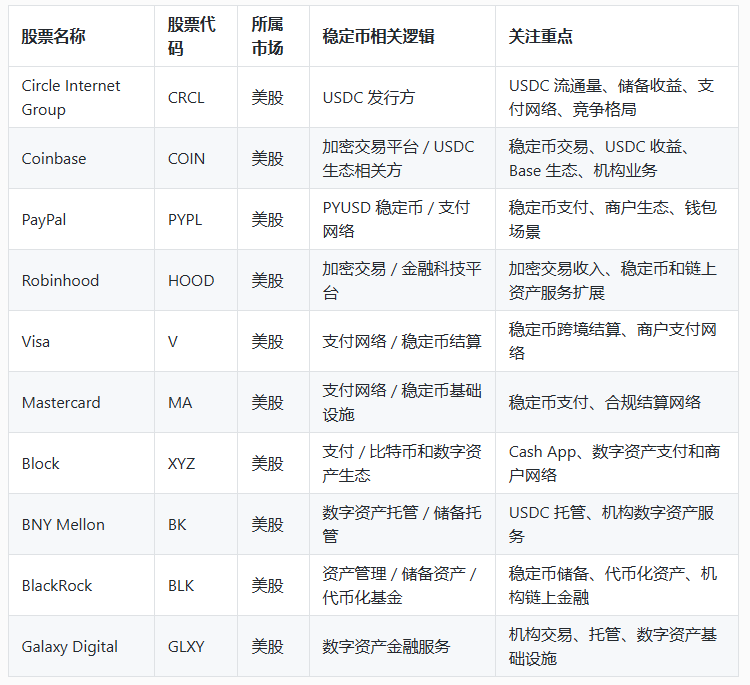Click the BlackRock name cell
Viewport: 750px width, 685px height.
(x=81, y=585)
